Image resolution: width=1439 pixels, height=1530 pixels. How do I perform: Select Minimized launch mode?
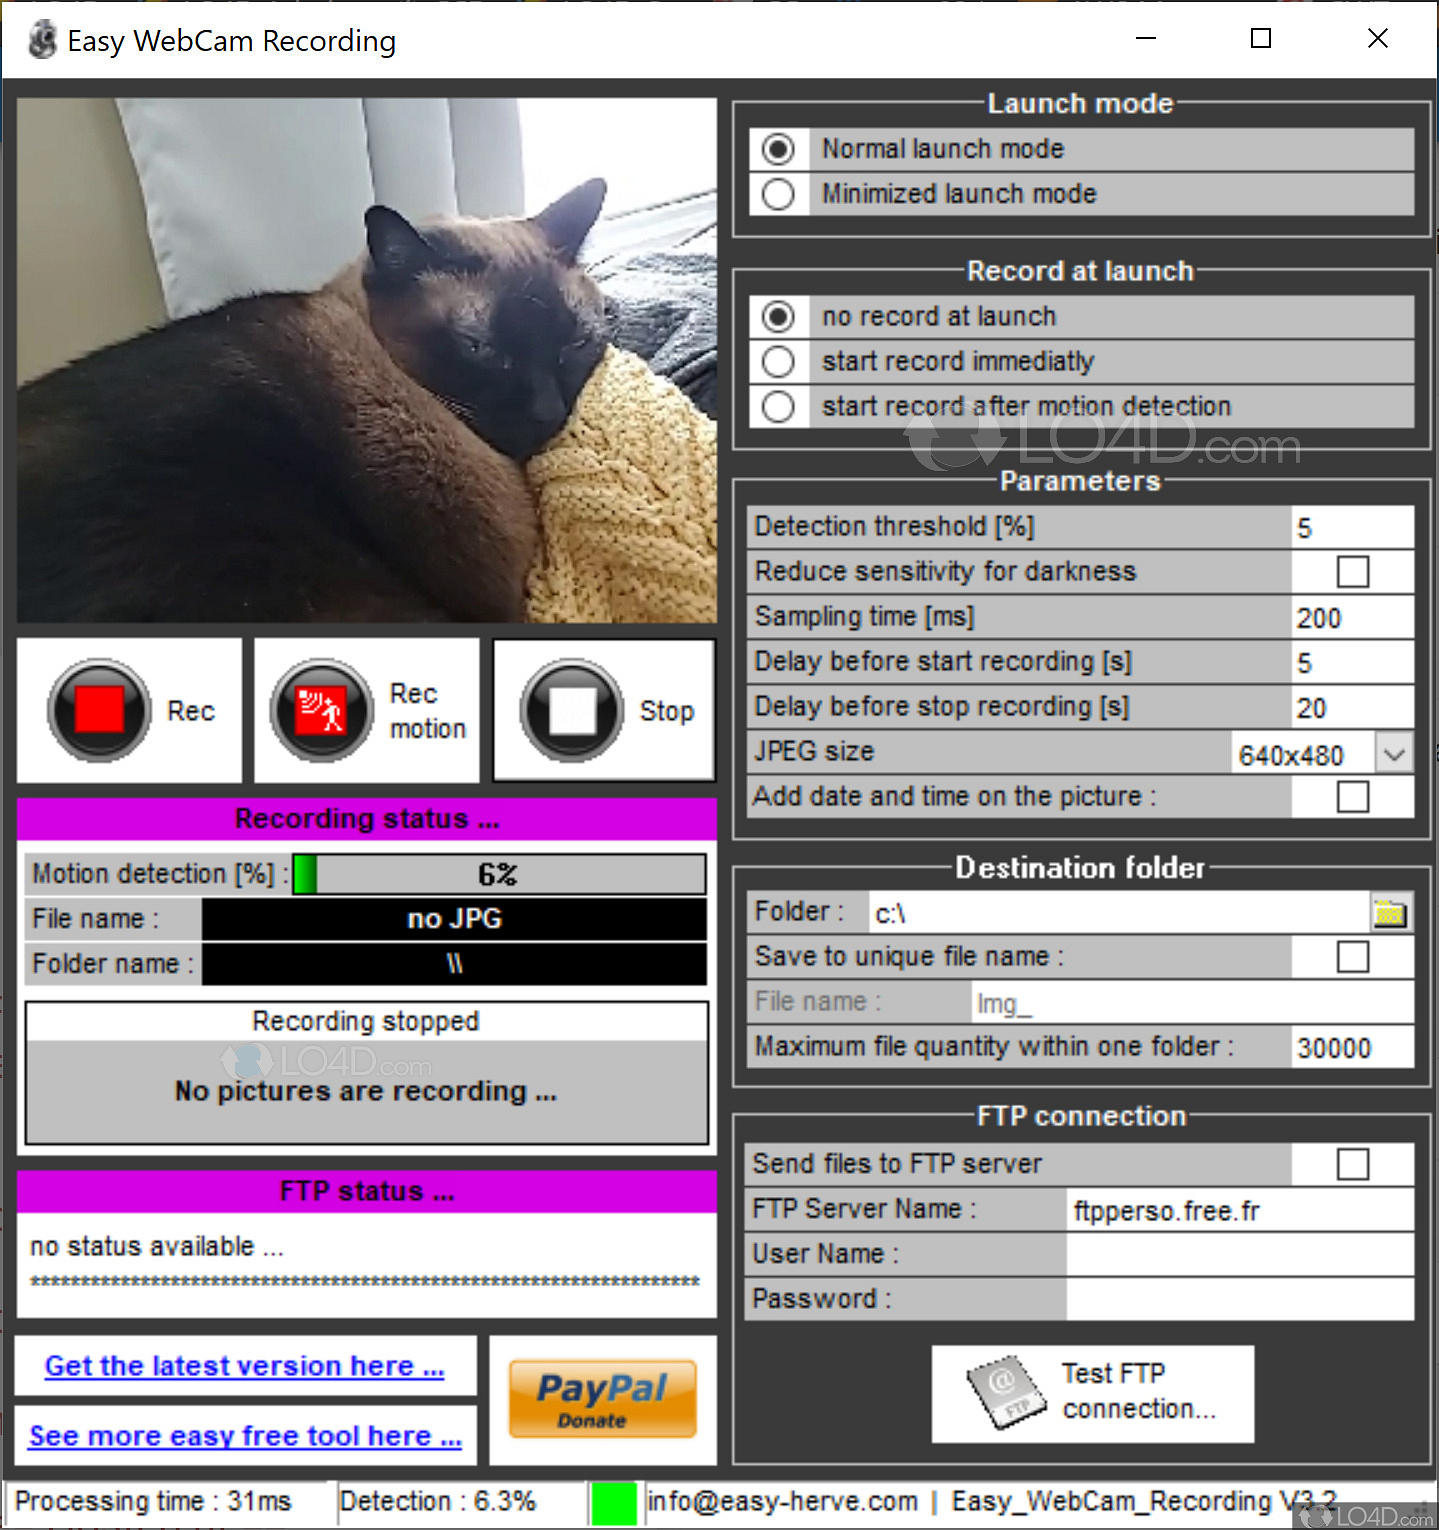pyautogui.click(x=778, y=194)
